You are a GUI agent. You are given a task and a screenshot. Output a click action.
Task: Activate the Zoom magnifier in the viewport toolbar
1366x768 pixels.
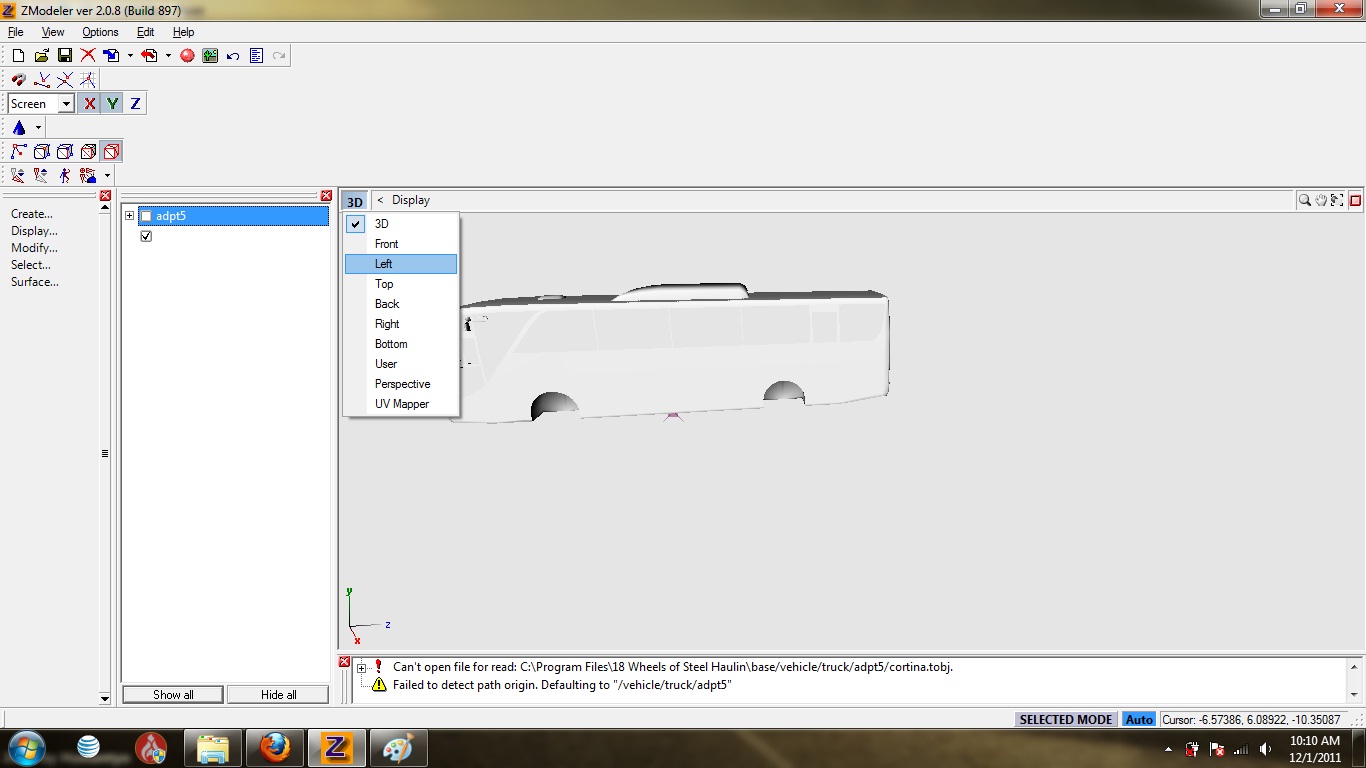(1305, 200)
